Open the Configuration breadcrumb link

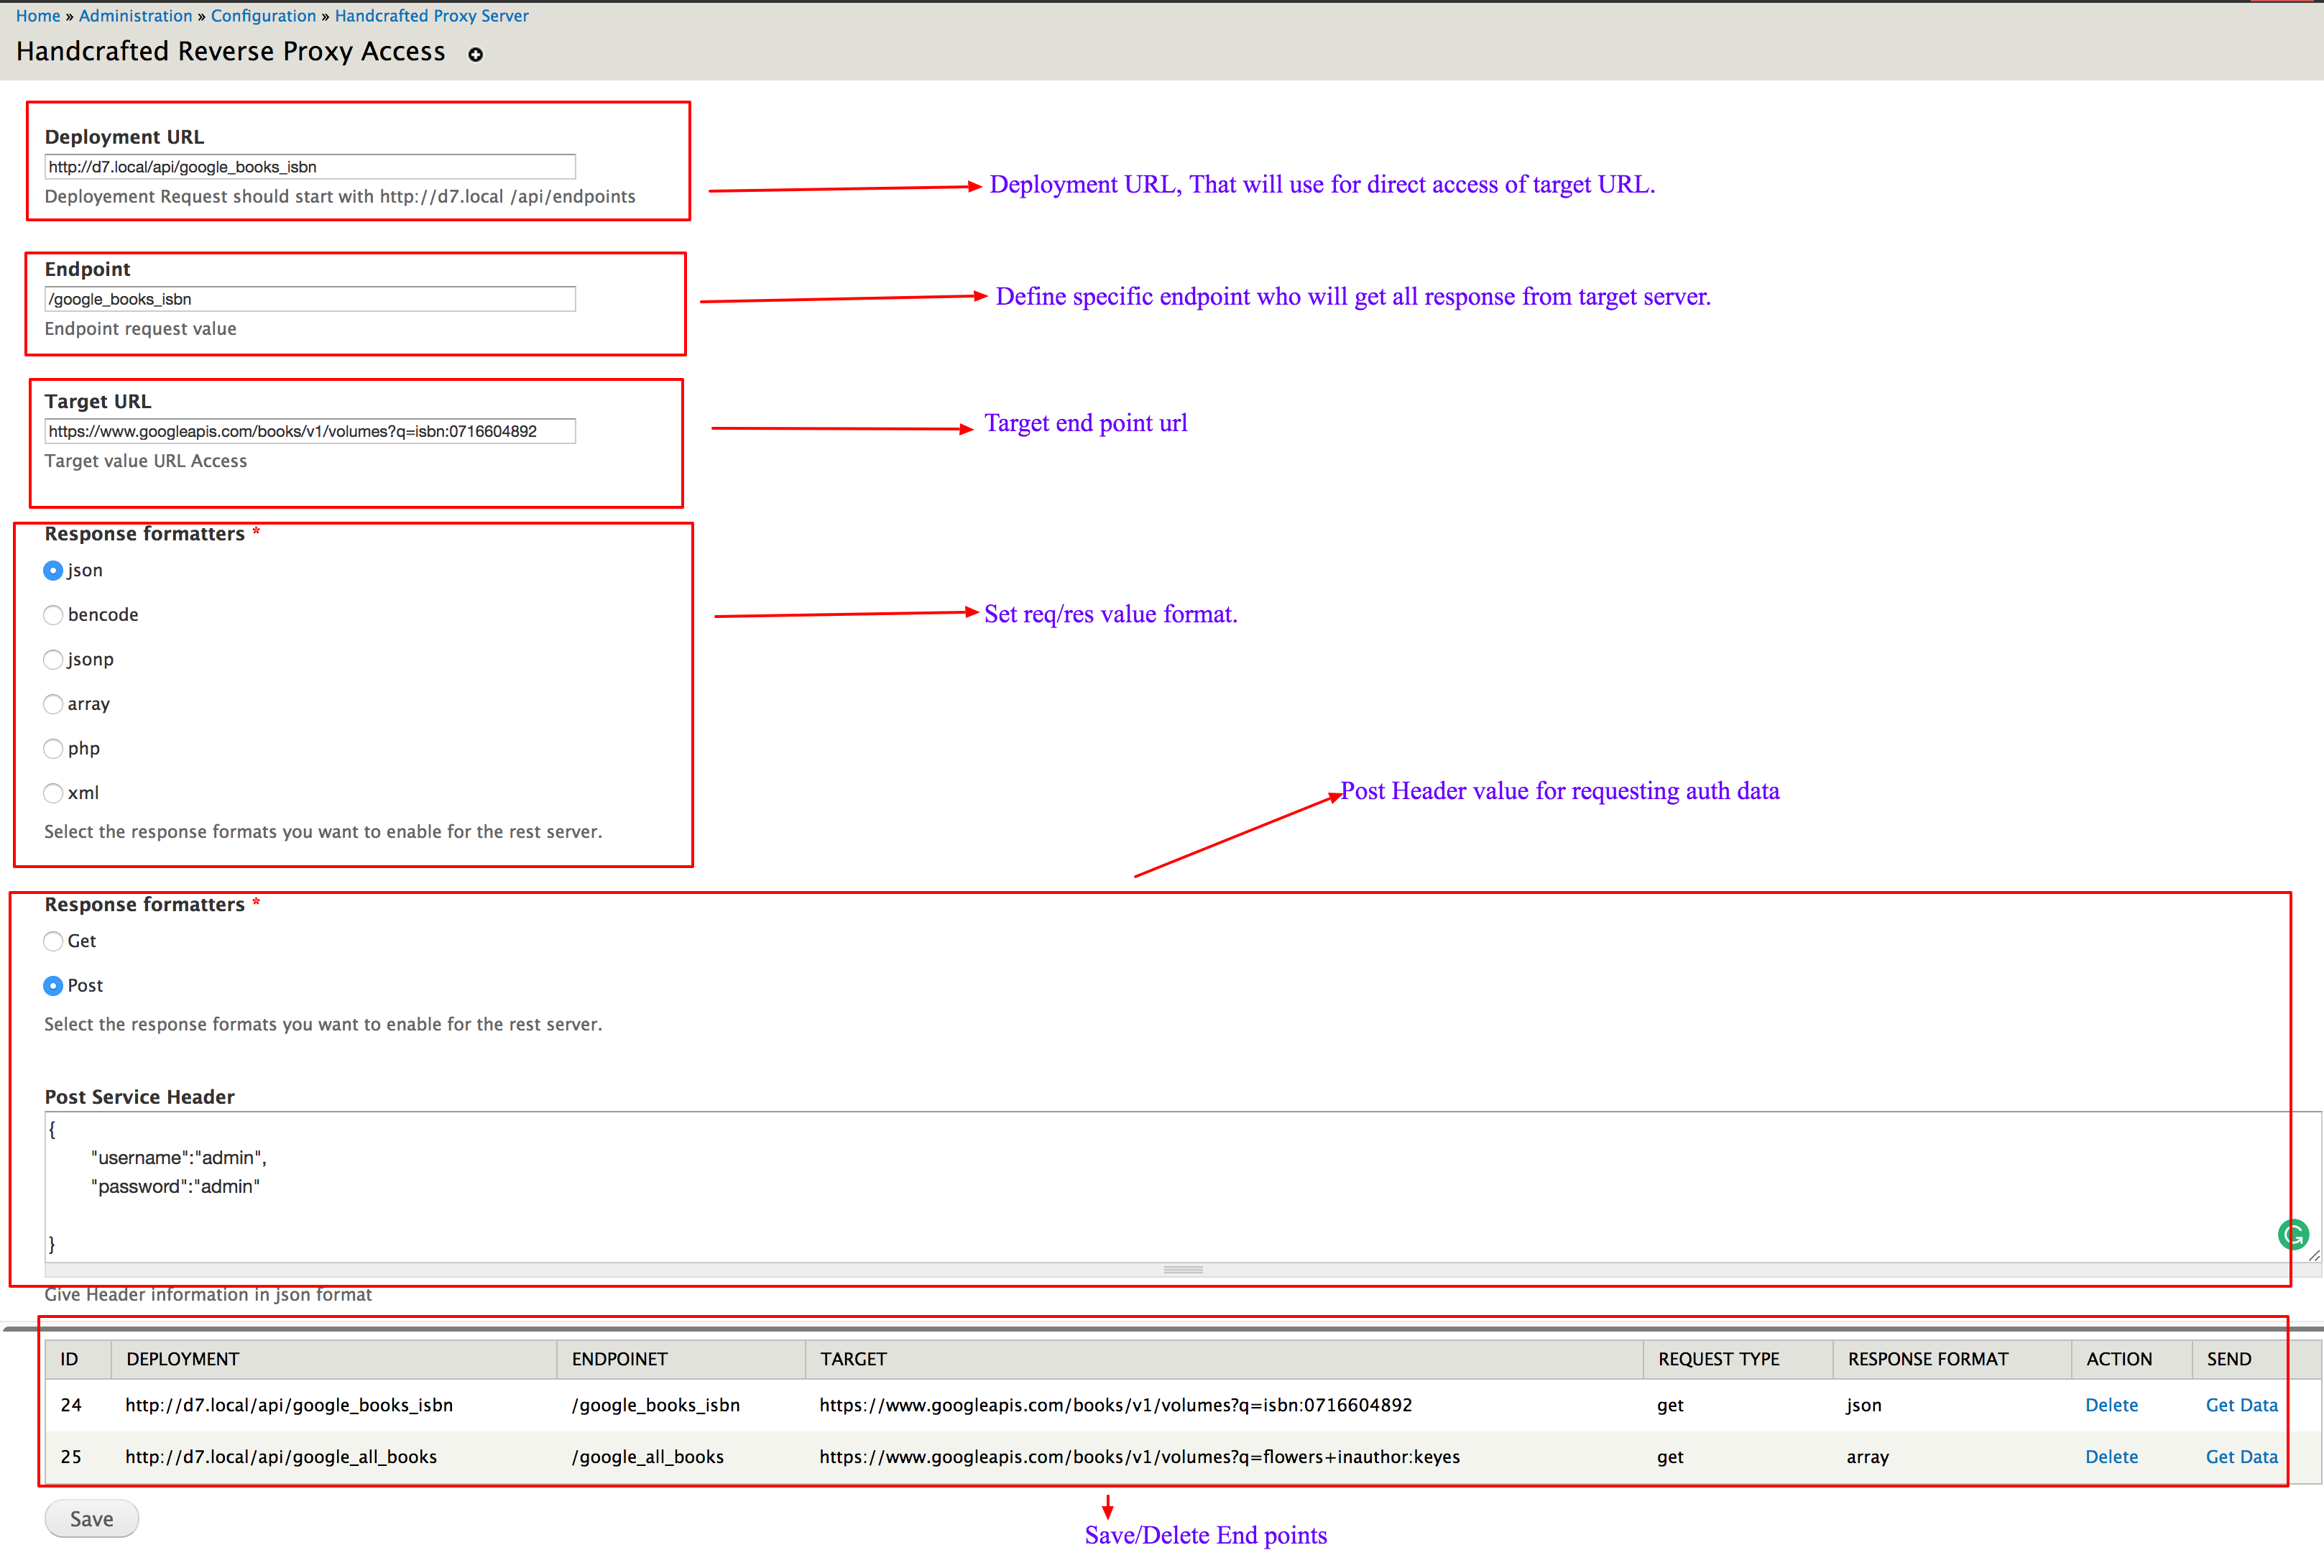coord(263,16)
